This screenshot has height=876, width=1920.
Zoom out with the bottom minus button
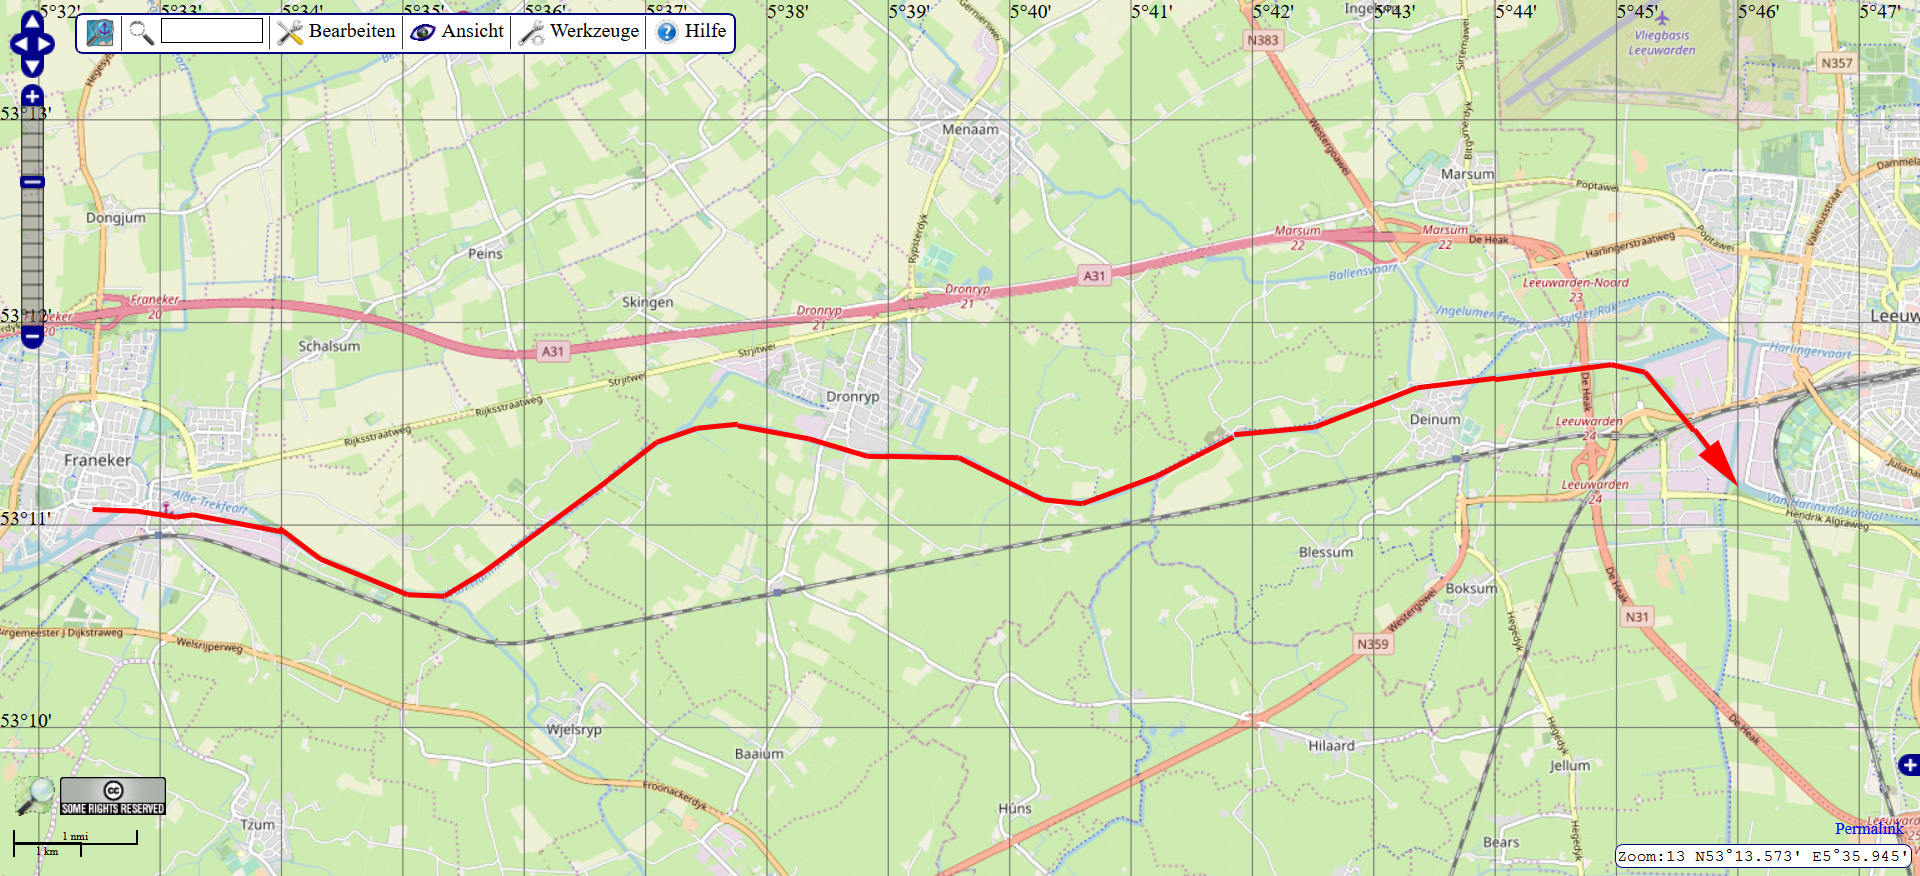coord(32,337)
